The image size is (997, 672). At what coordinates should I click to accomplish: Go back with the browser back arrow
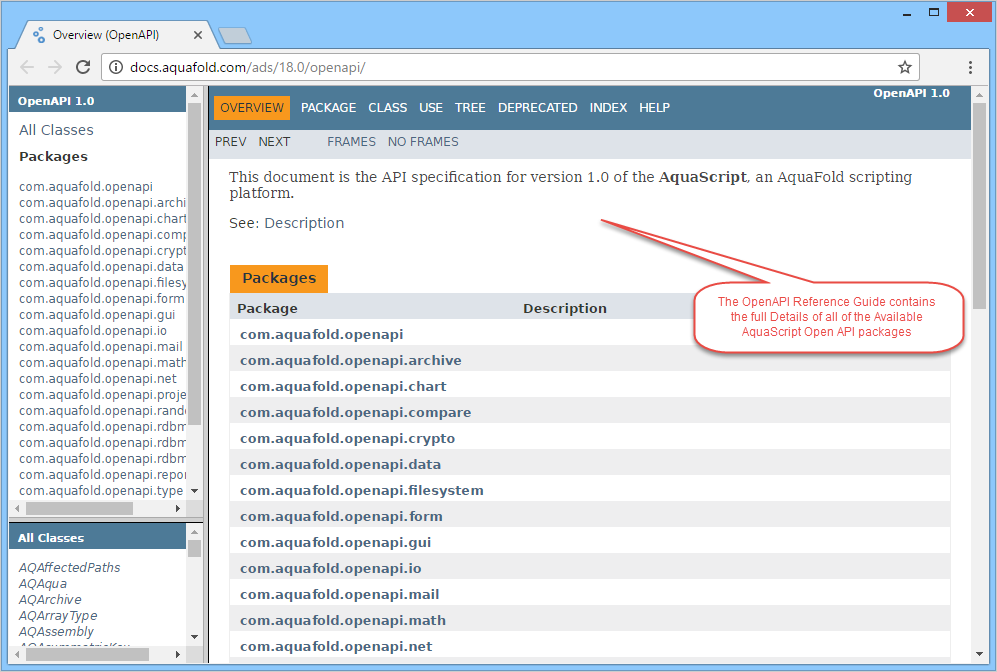click(27, 67)
